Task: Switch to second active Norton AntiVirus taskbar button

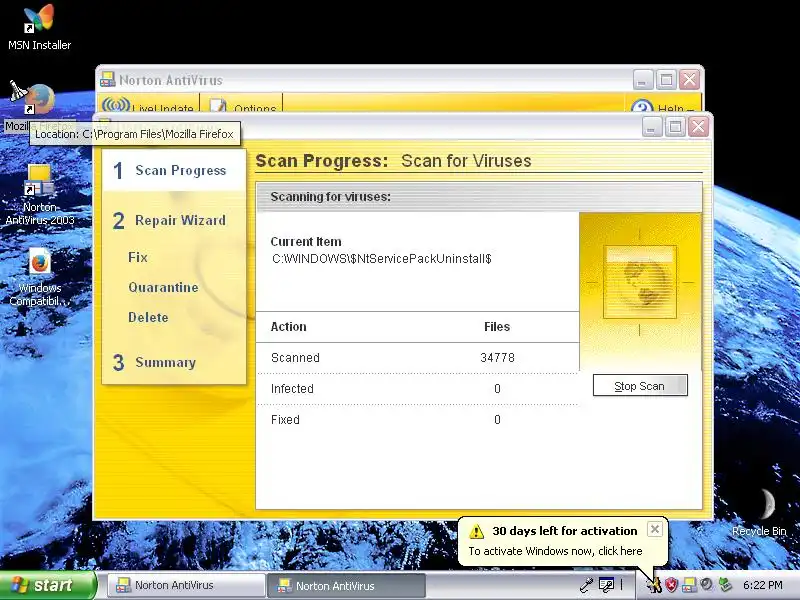Action: click(x=347, y=585)
